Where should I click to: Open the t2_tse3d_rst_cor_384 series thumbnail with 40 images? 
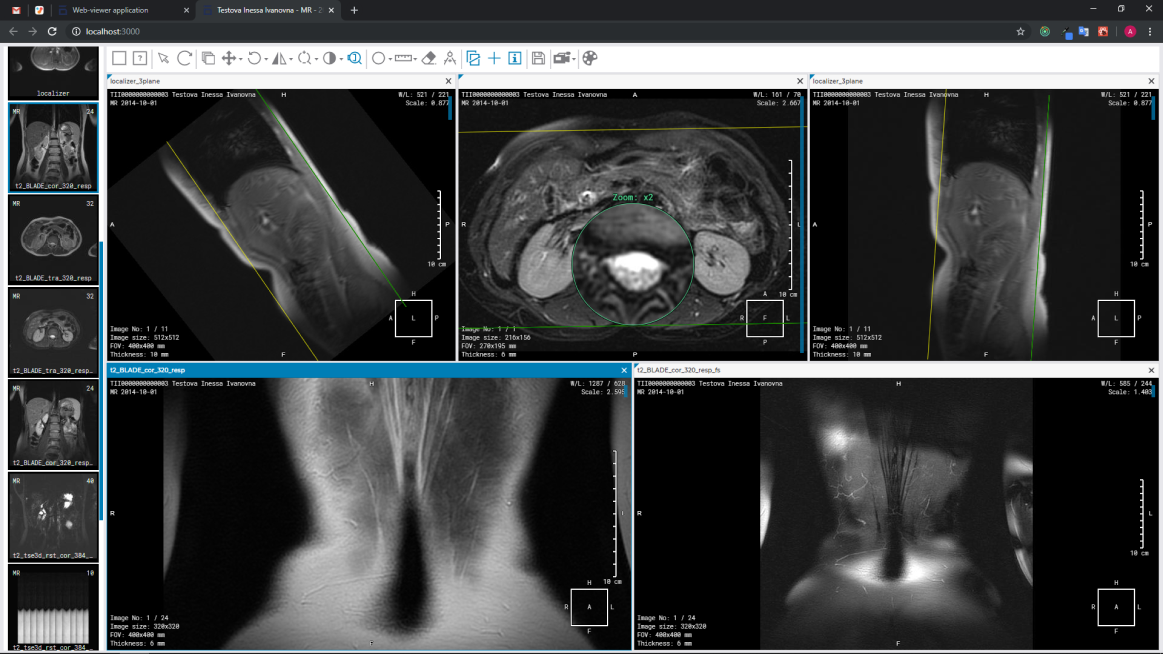click(53, 517)
